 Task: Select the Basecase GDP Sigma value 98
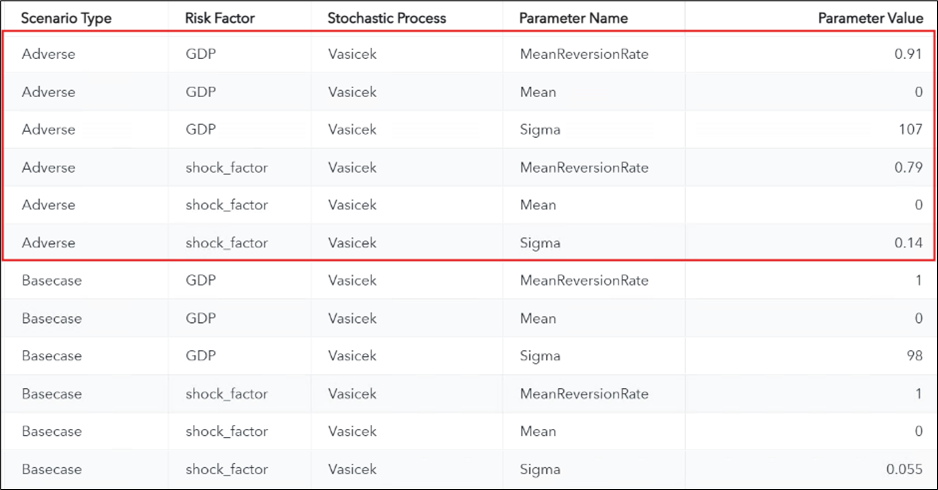911,356
